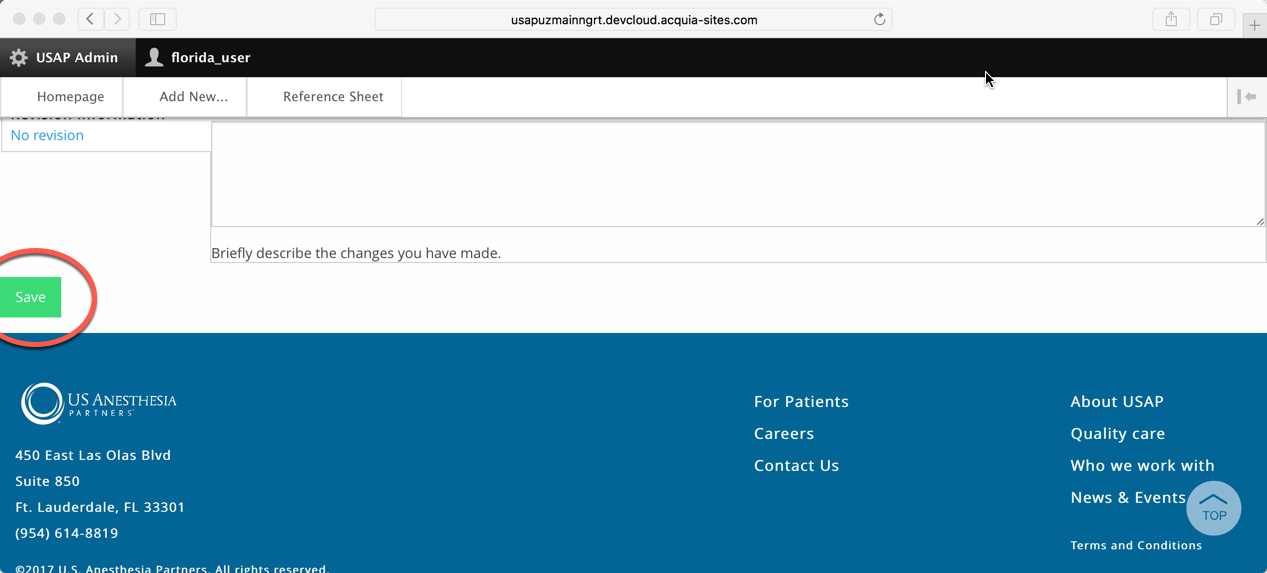Go forward using browser forward arrow
The height and width of the screenshot is (573, 1267).
click(x=117, y=19)
